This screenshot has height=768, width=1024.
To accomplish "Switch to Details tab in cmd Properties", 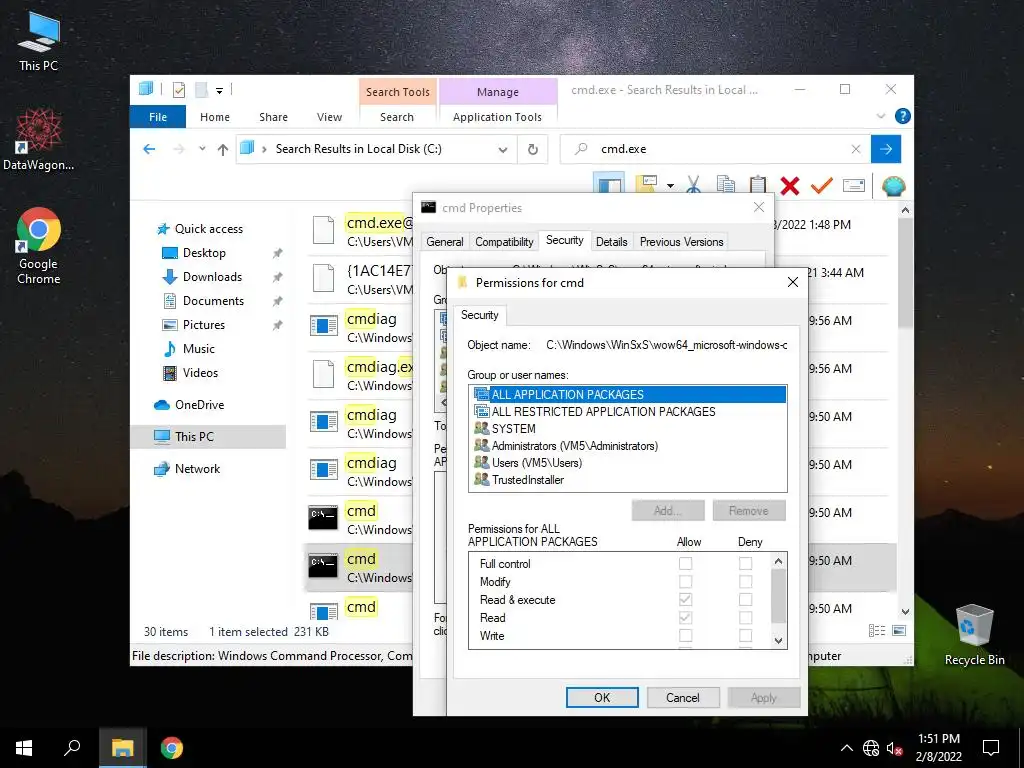I will (611, 242).
